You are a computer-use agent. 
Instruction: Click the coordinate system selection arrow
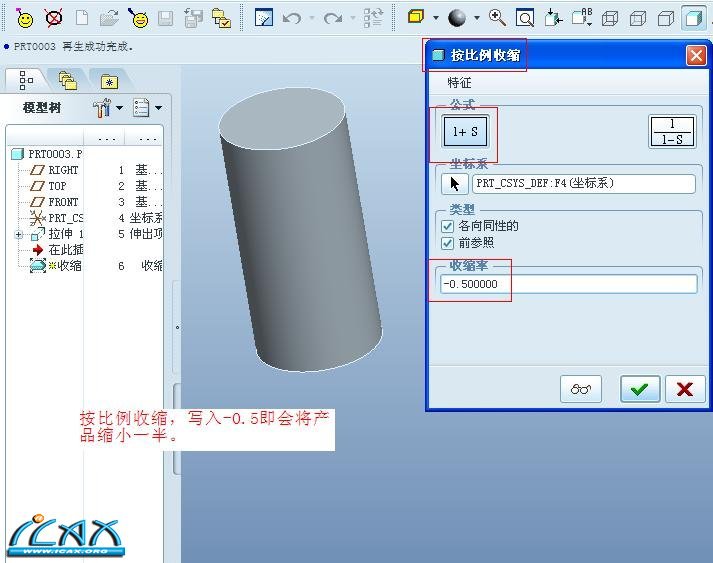455,183
